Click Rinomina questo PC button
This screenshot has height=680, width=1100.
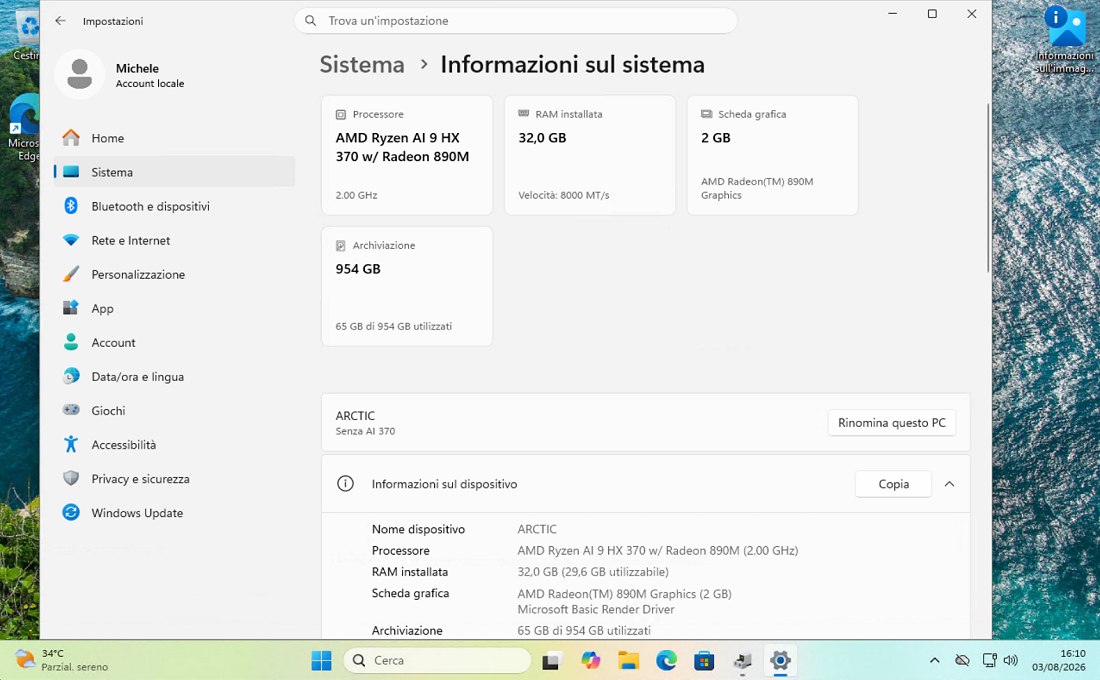pyautogui.click(x=892, y=422)
